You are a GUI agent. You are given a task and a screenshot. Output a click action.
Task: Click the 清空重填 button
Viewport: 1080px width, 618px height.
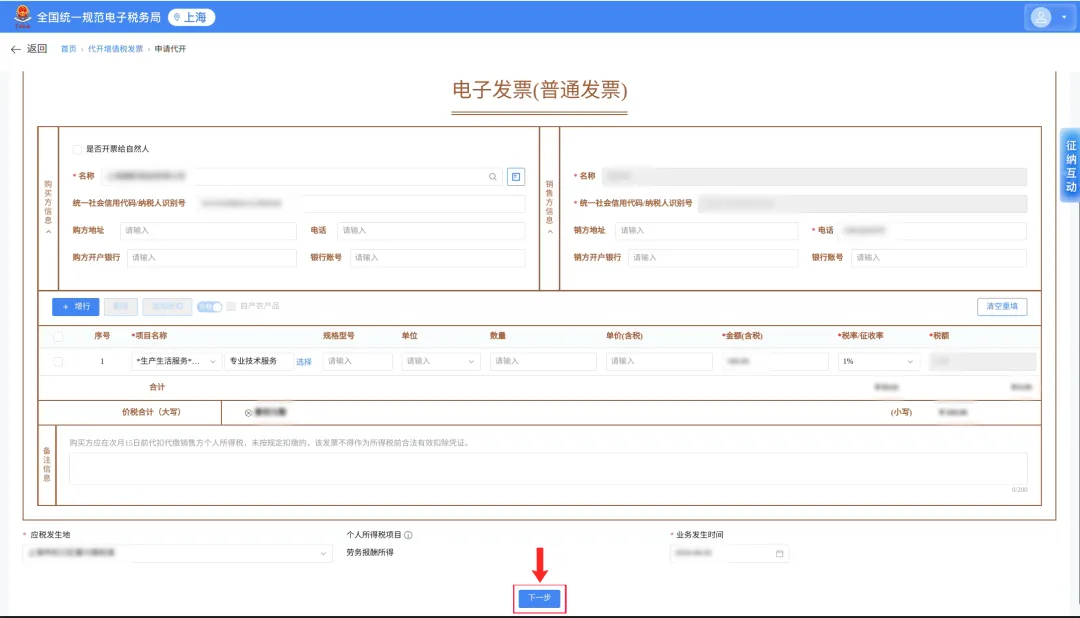pos(1001,307)
